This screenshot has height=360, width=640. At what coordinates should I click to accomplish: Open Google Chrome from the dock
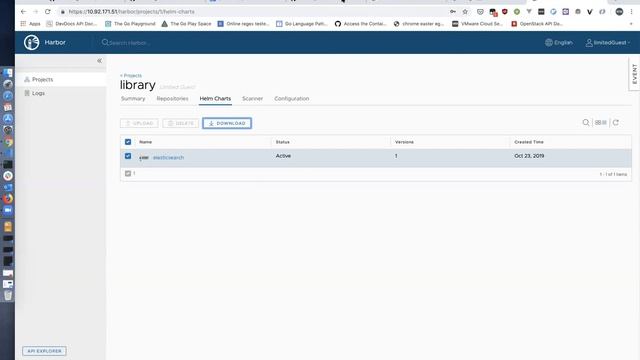(8, 142)
